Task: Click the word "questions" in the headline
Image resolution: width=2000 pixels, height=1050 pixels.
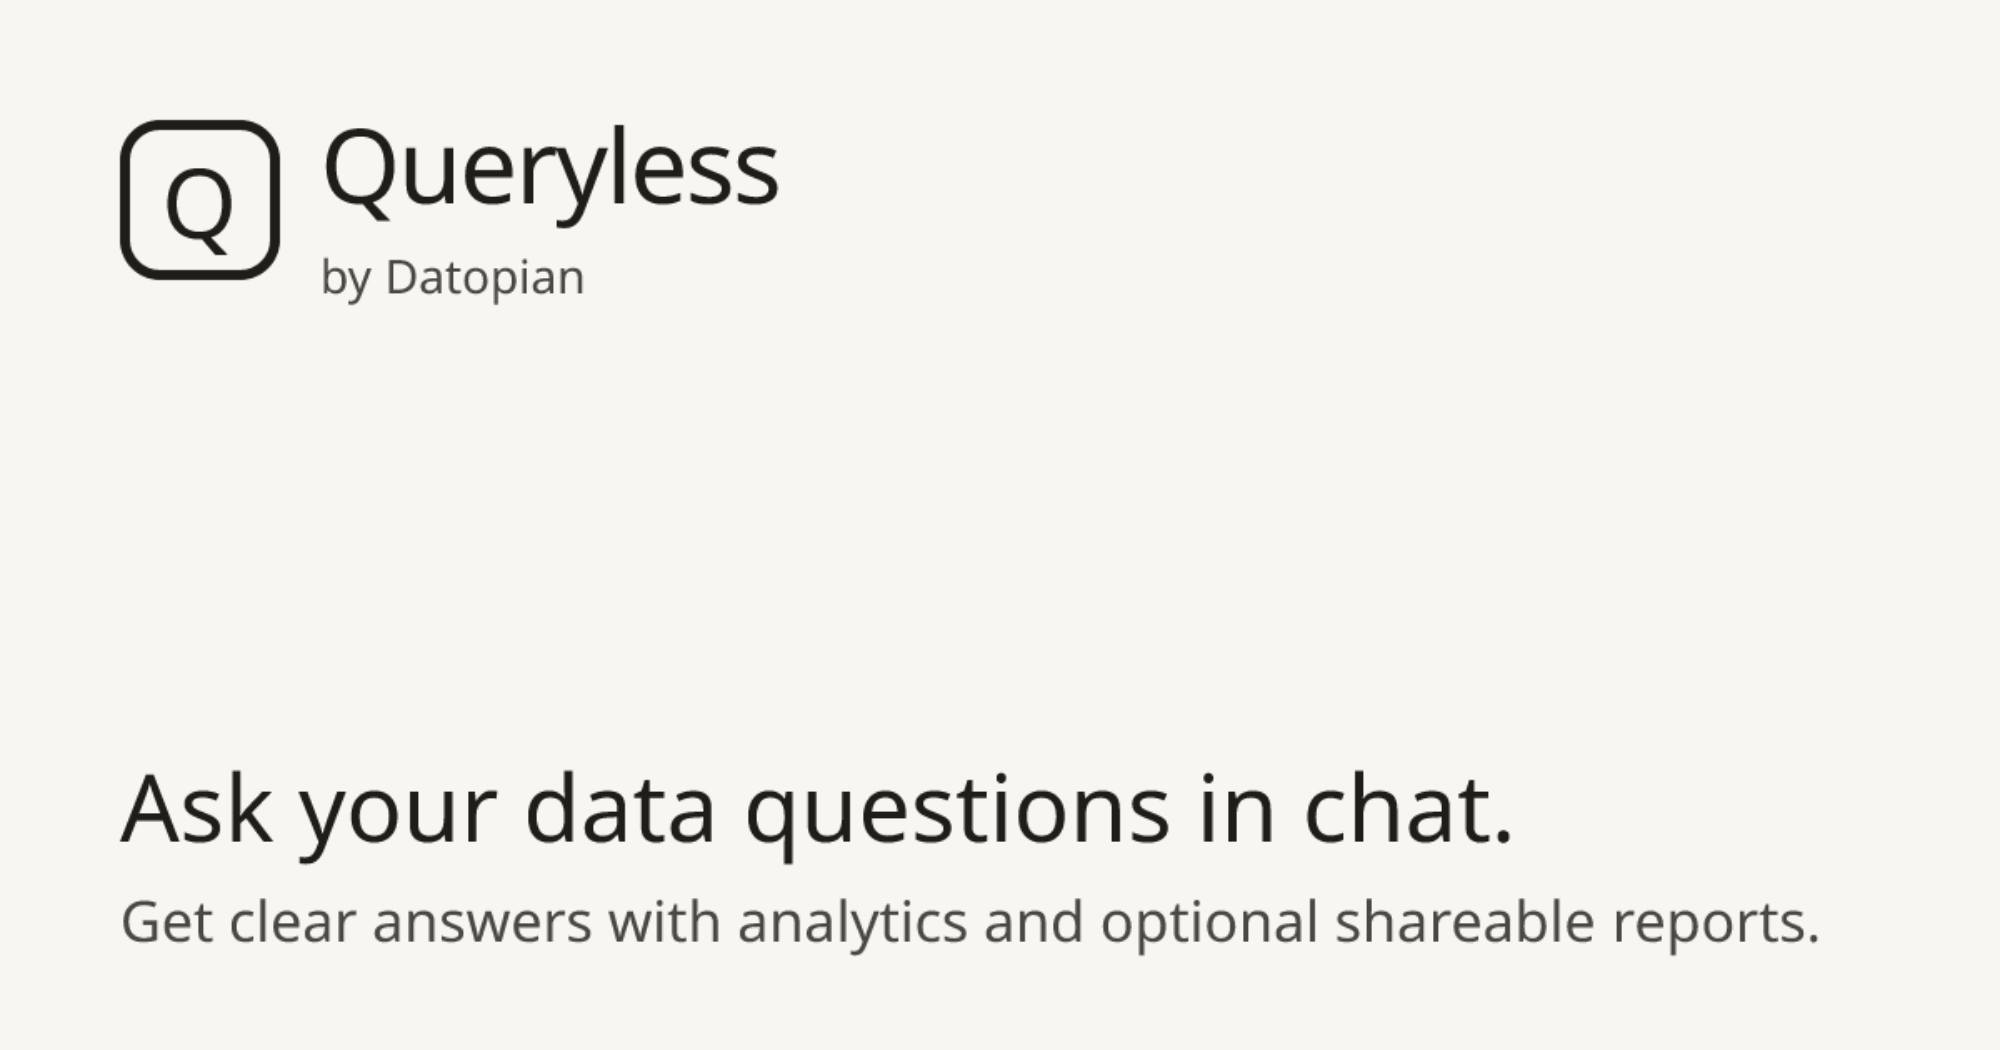Action: tap(957, 812)
